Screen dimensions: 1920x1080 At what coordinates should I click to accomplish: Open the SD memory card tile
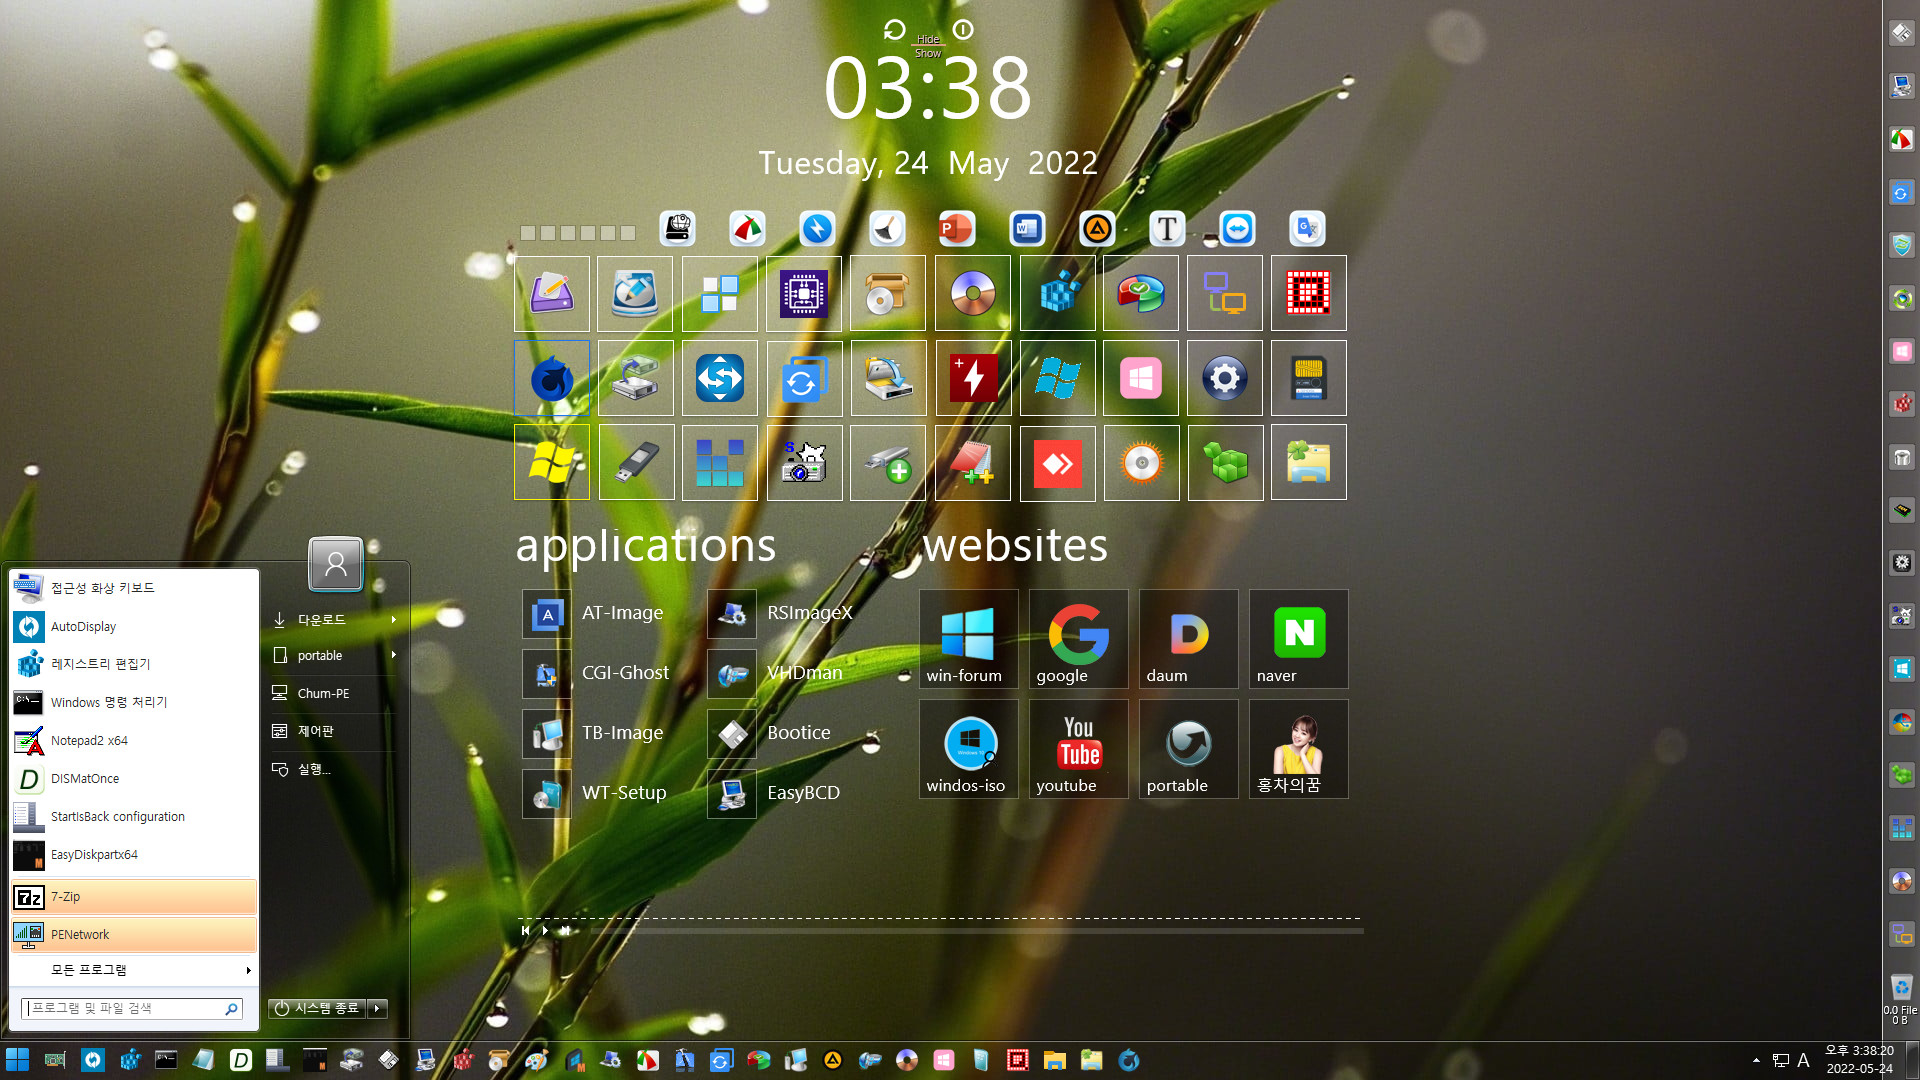(1309, 378)
